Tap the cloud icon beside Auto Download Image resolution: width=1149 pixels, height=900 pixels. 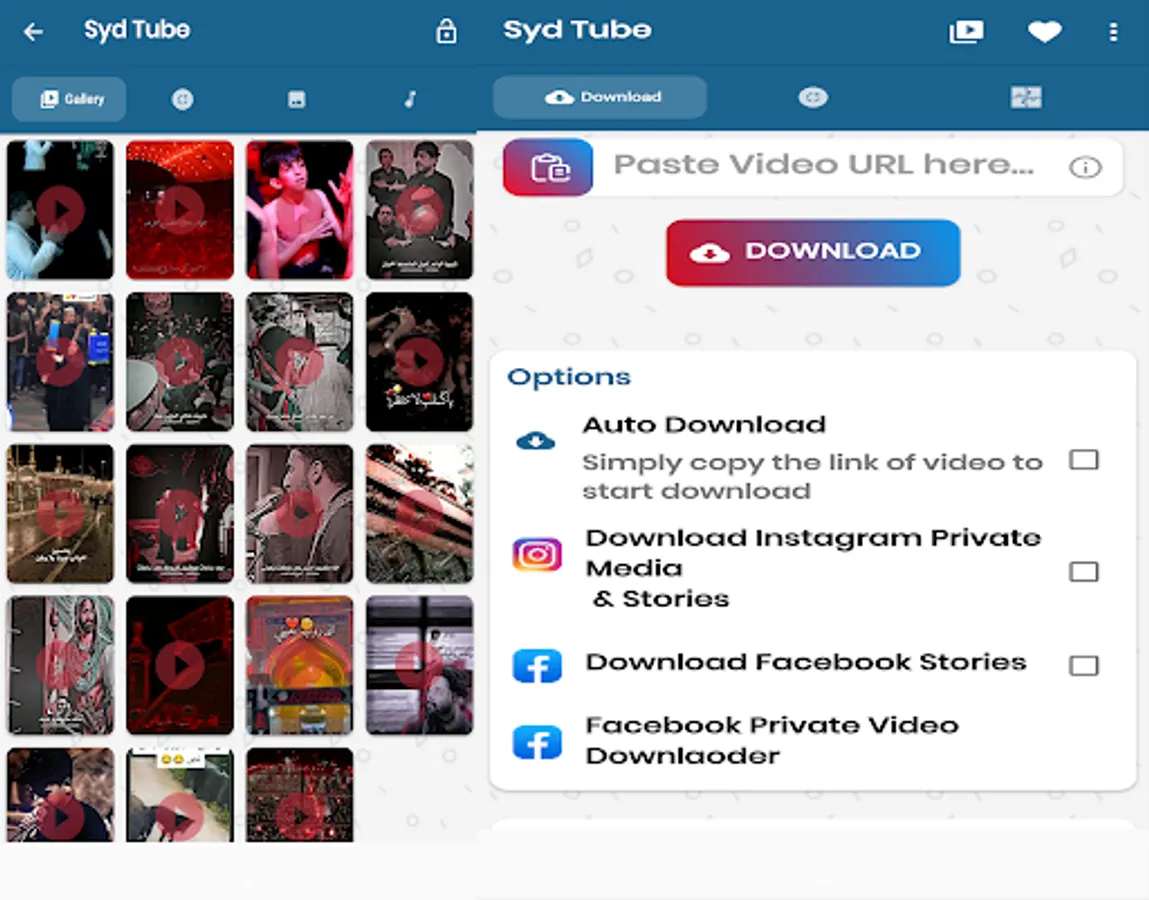coord(536,441)
